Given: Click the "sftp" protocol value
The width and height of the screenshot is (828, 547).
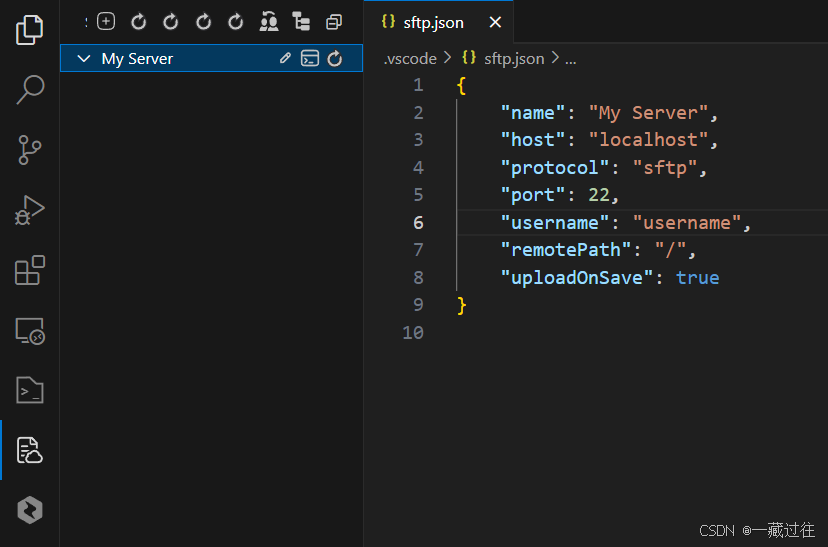Looking at the screenshot, I should coord(665,168).
